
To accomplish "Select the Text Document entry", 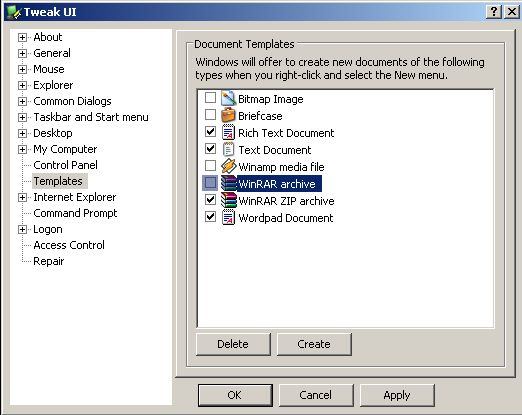I will point(275,150).
